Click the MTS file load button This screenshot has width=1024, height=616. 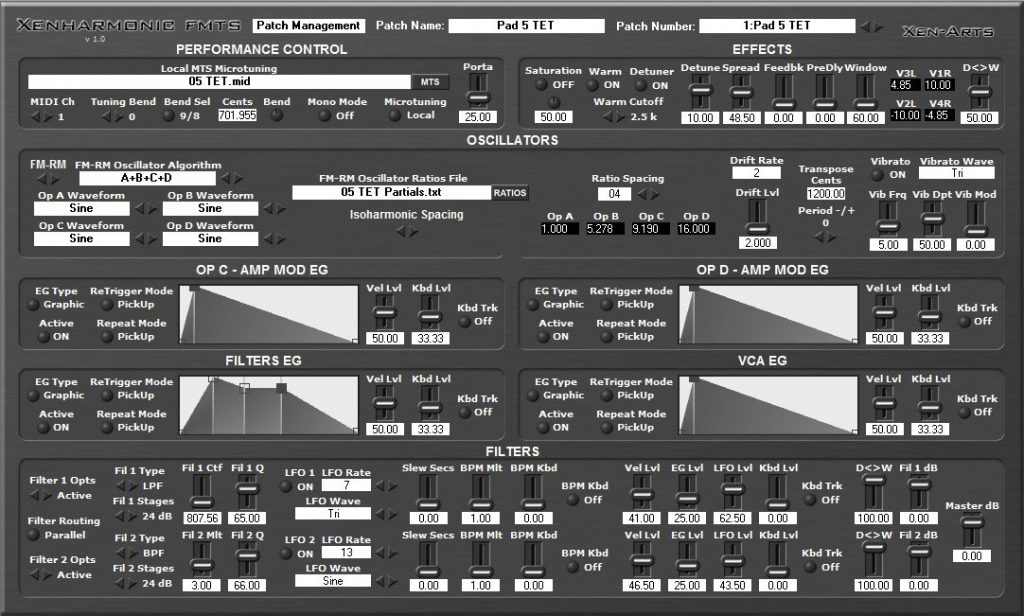430,82
